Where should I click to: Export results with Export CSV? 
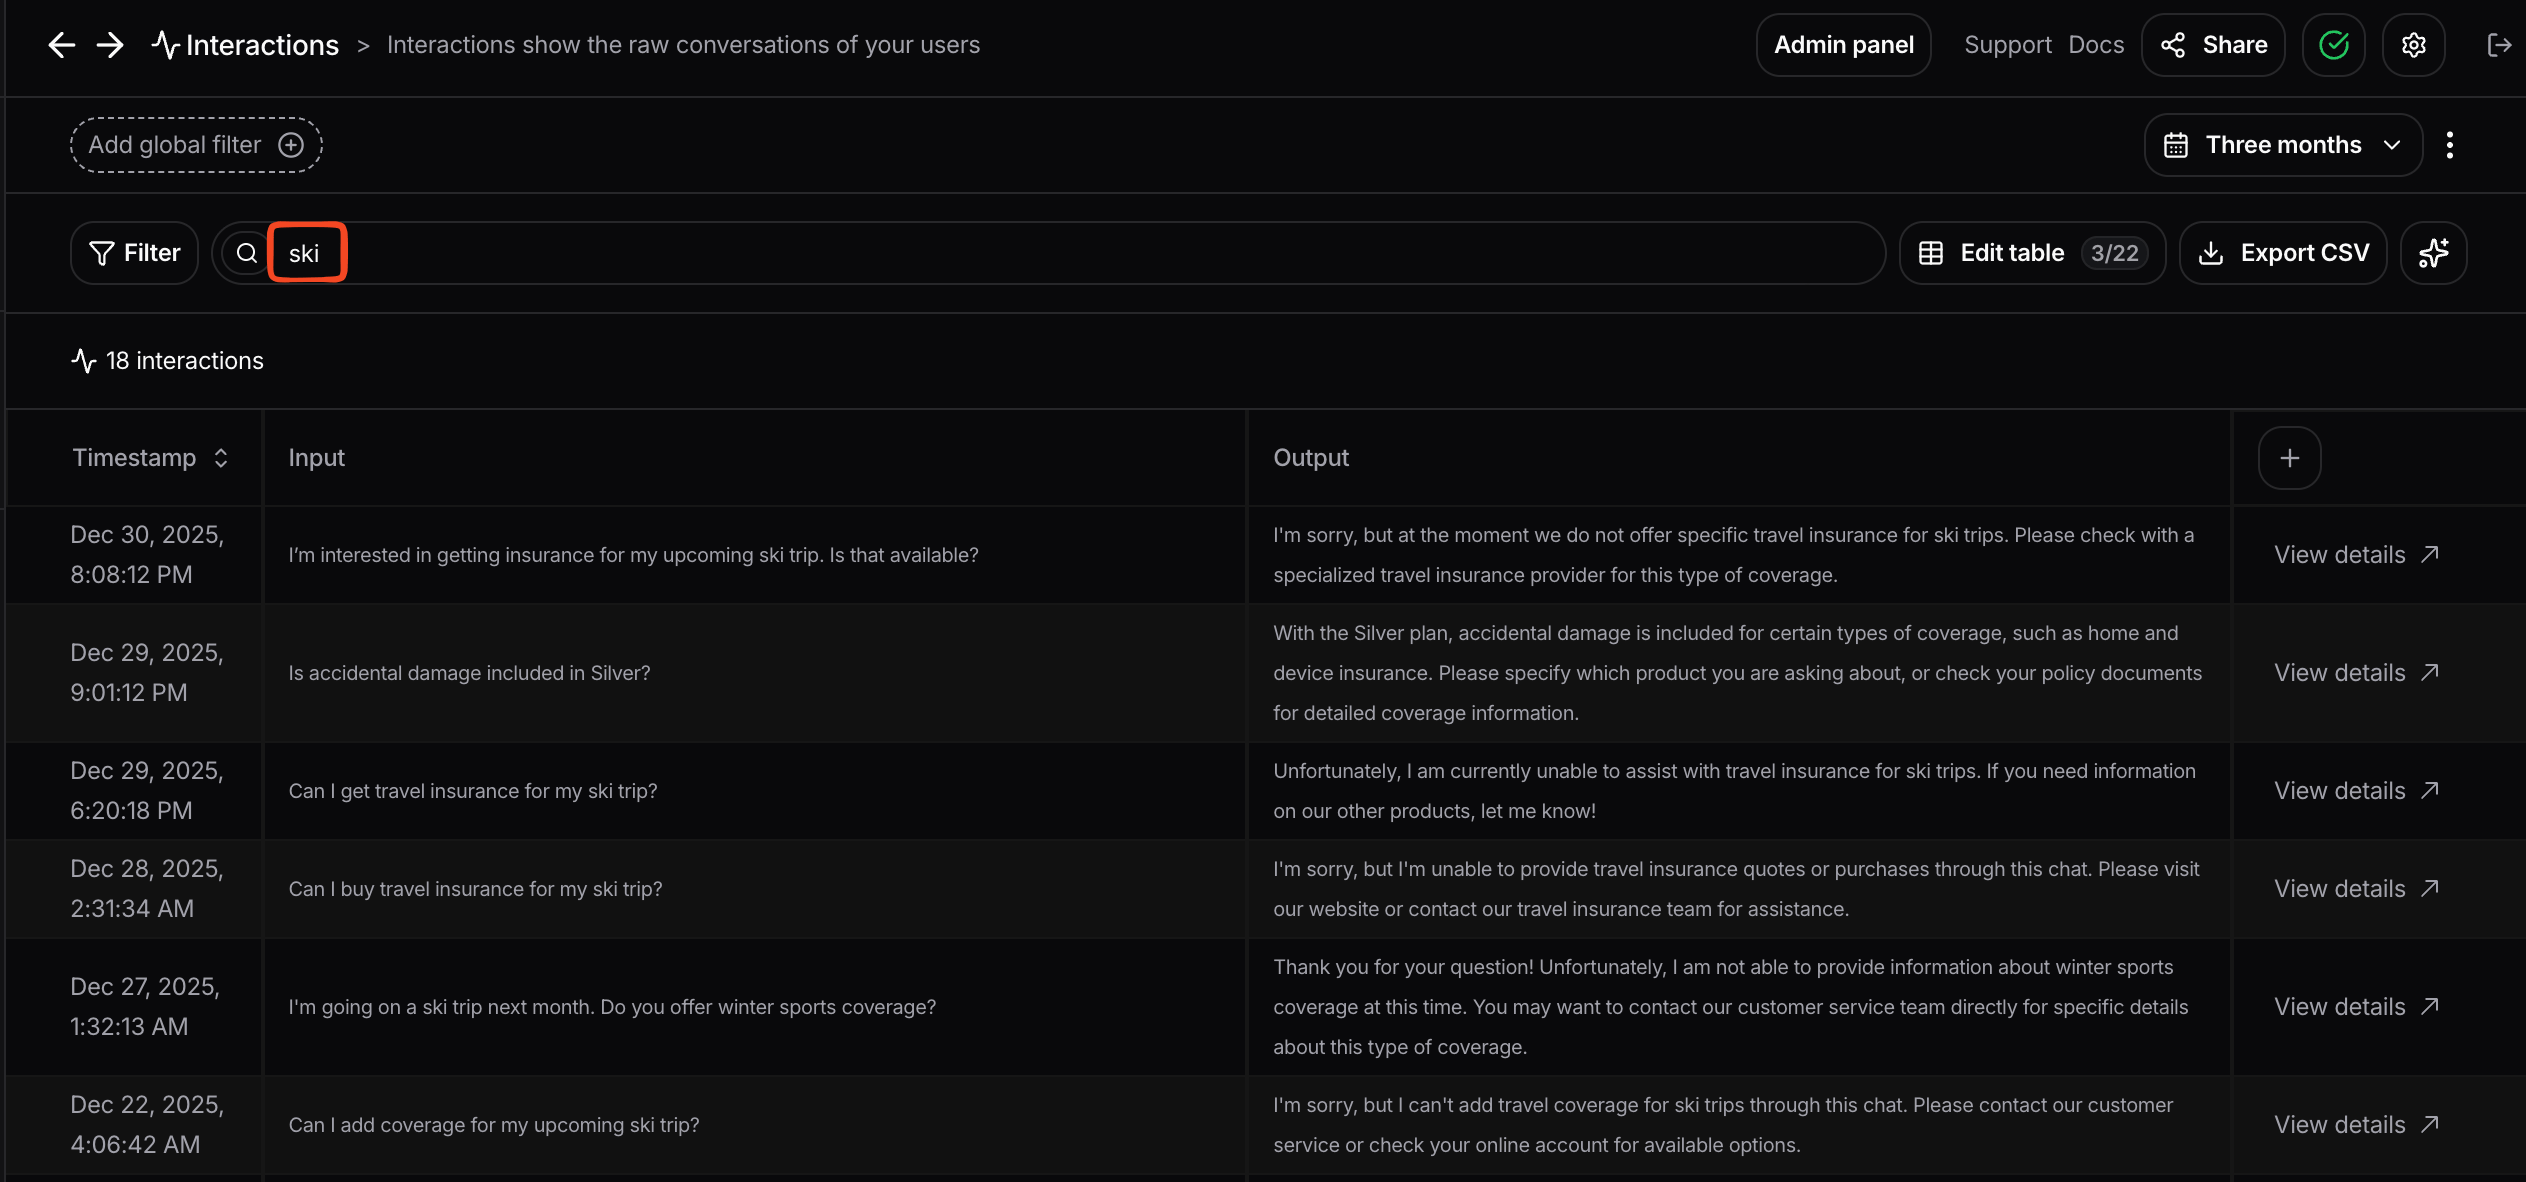pyautogui.click(x=2283, y=253)
